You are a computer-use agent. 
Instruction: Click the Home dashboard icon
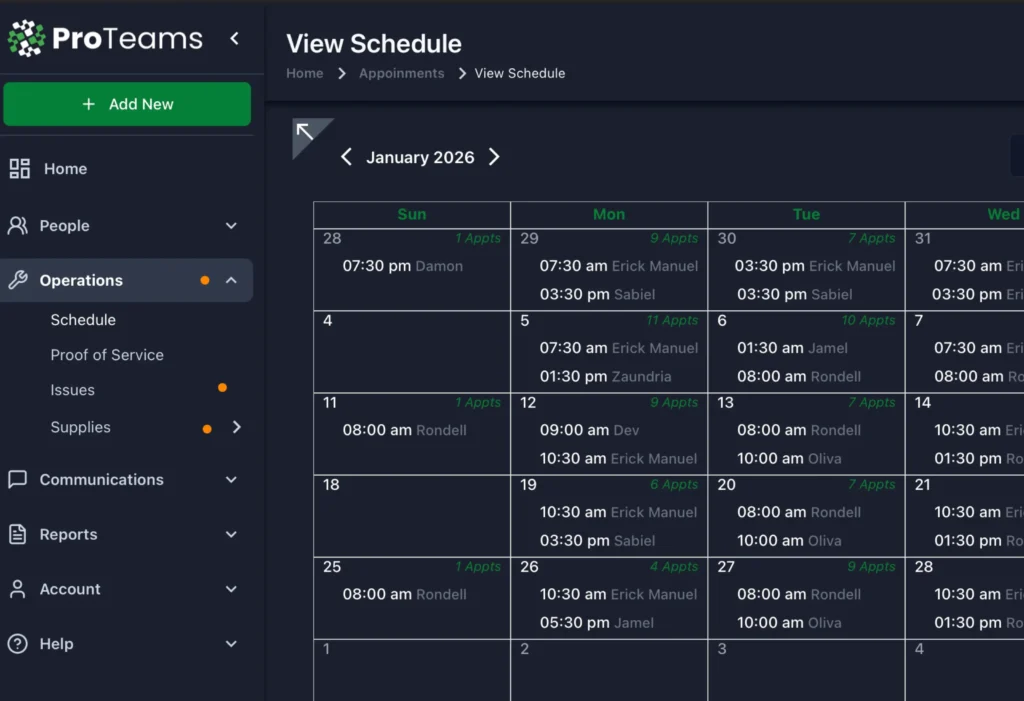(x=19, y=169)
